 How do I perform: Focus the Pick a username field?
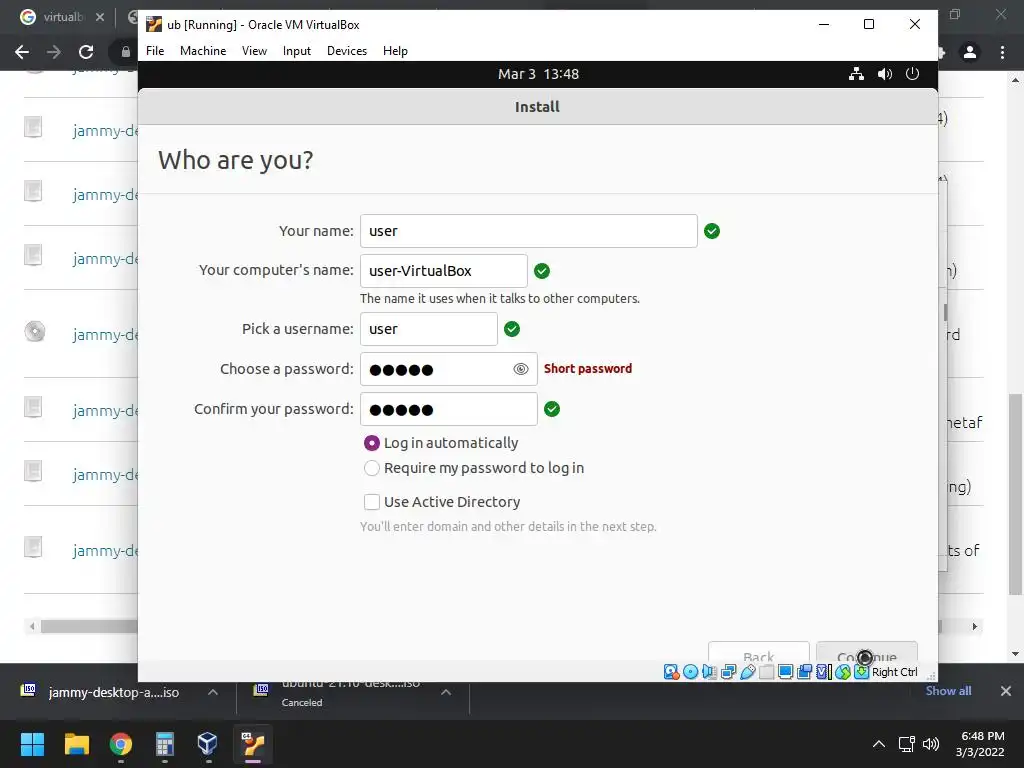[x=428, y=329]
